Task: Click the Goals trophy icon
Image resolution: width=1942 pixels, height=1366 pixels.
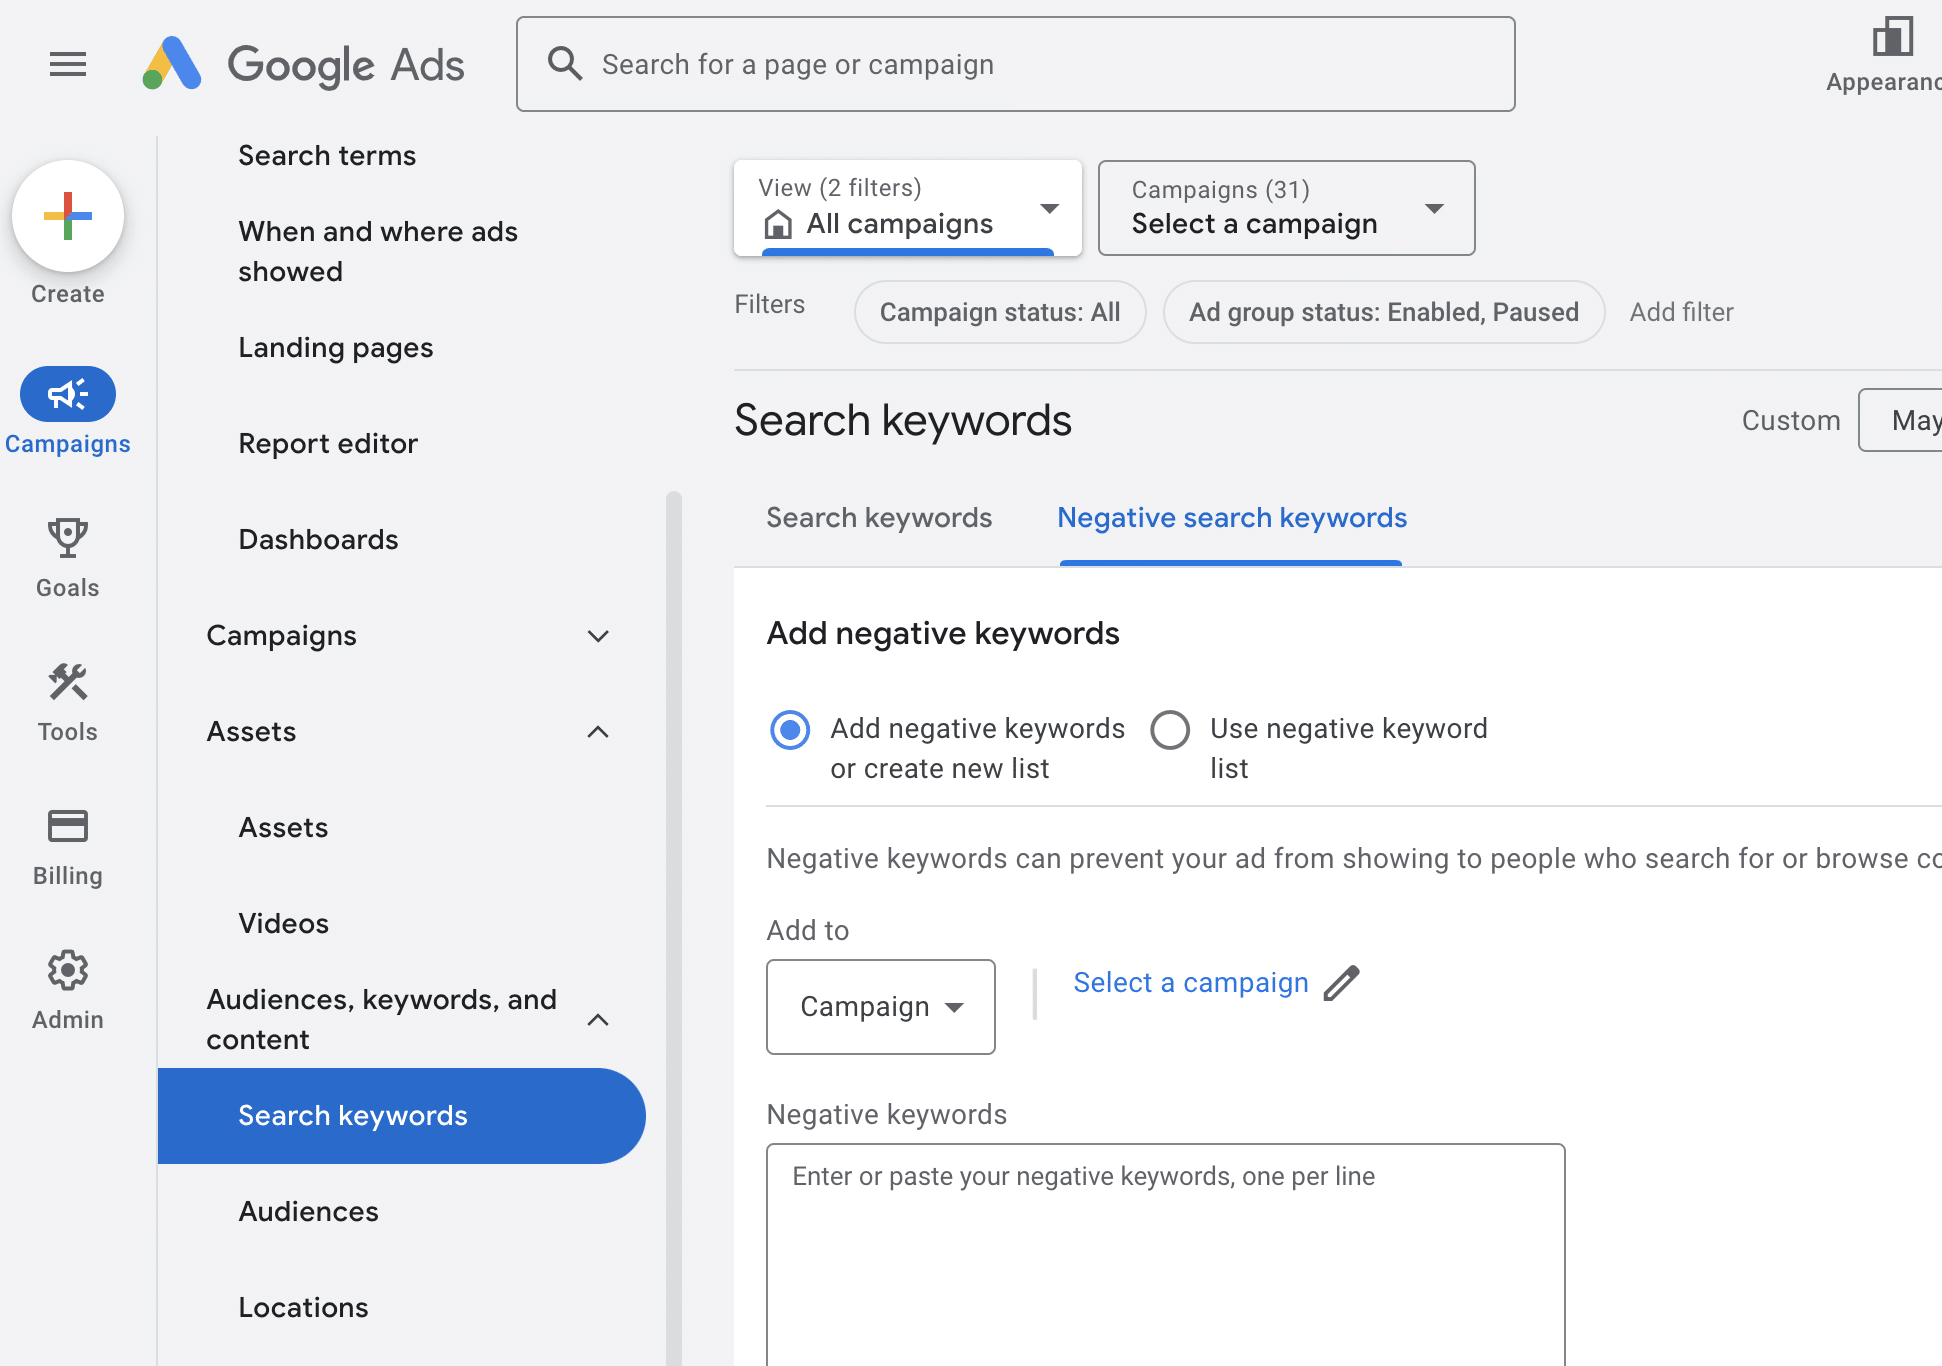Action: click(x=67, y=535)
